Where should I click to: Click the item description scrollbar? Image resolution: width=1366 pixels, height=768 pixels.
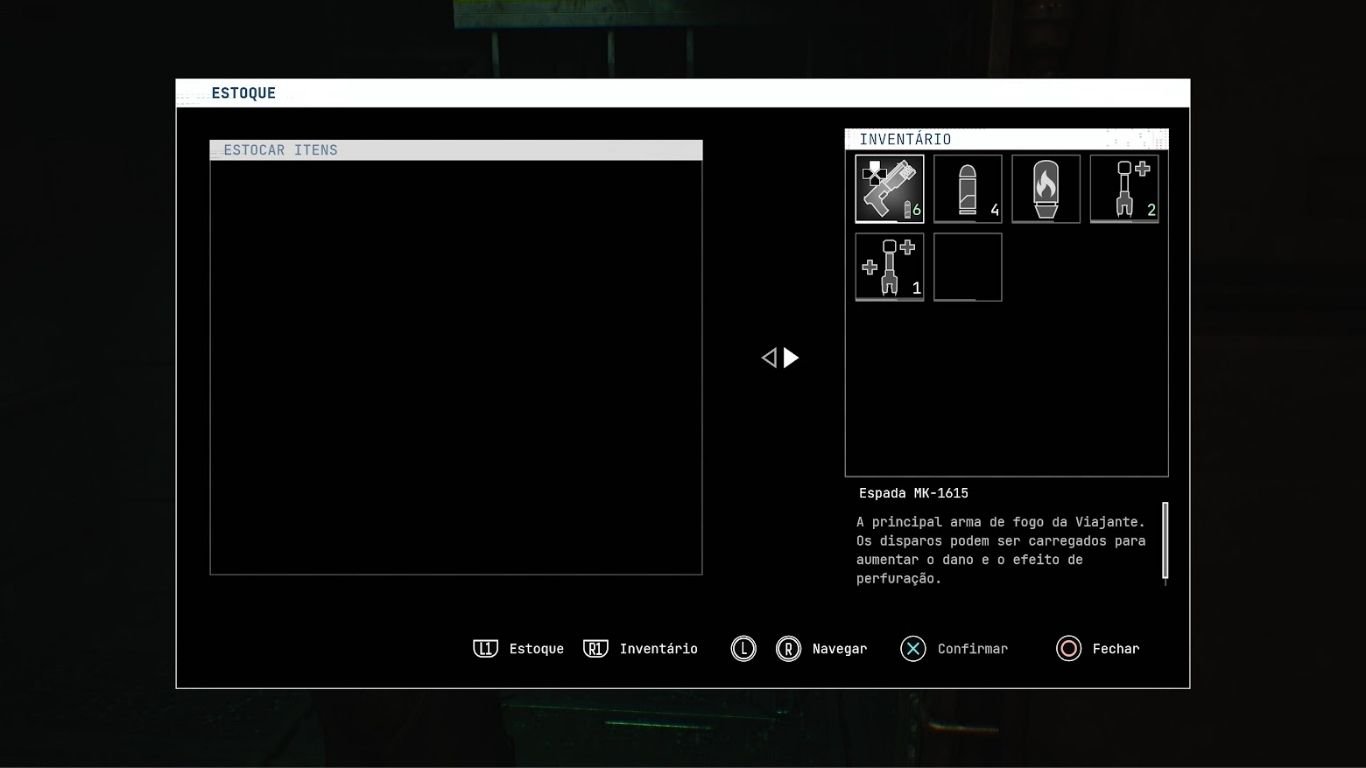(1165, 542)
